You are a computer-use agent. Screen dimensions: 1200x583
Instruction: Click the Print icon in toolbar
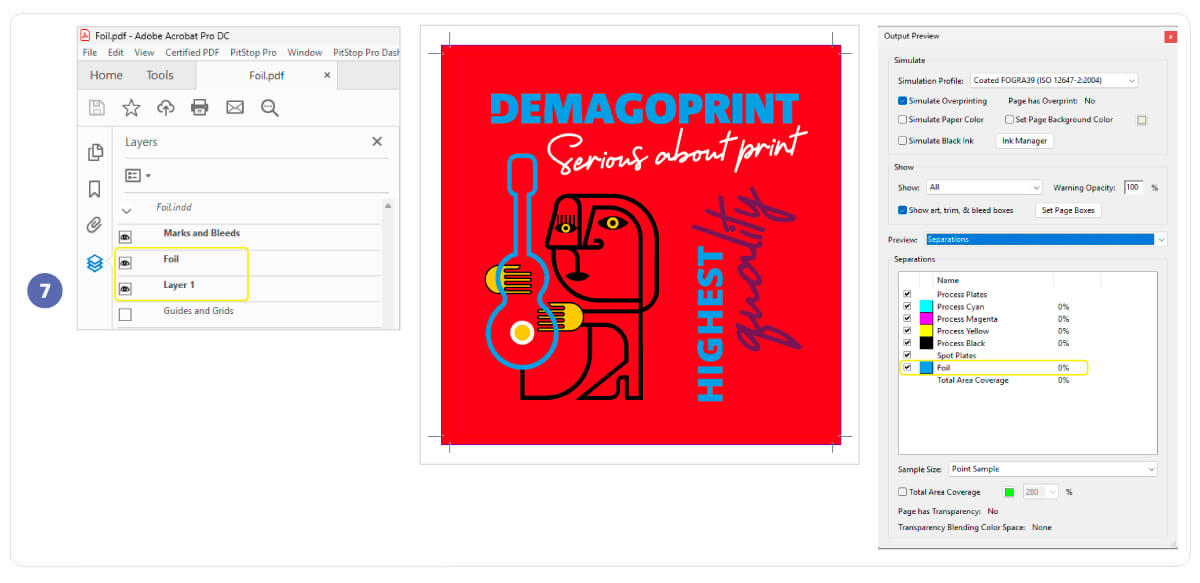point(200,107)
